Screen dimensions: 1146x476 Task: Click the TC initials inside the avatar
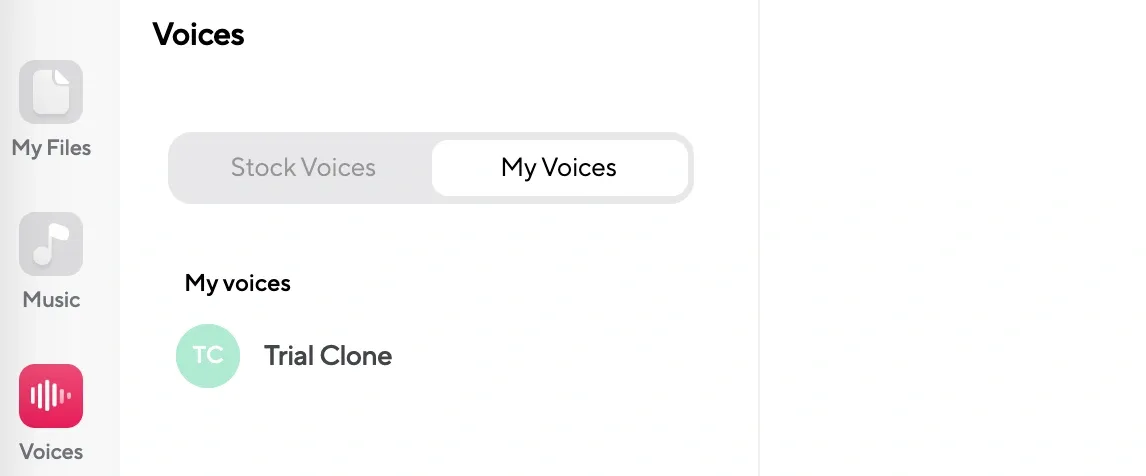(x=208, y=356)
